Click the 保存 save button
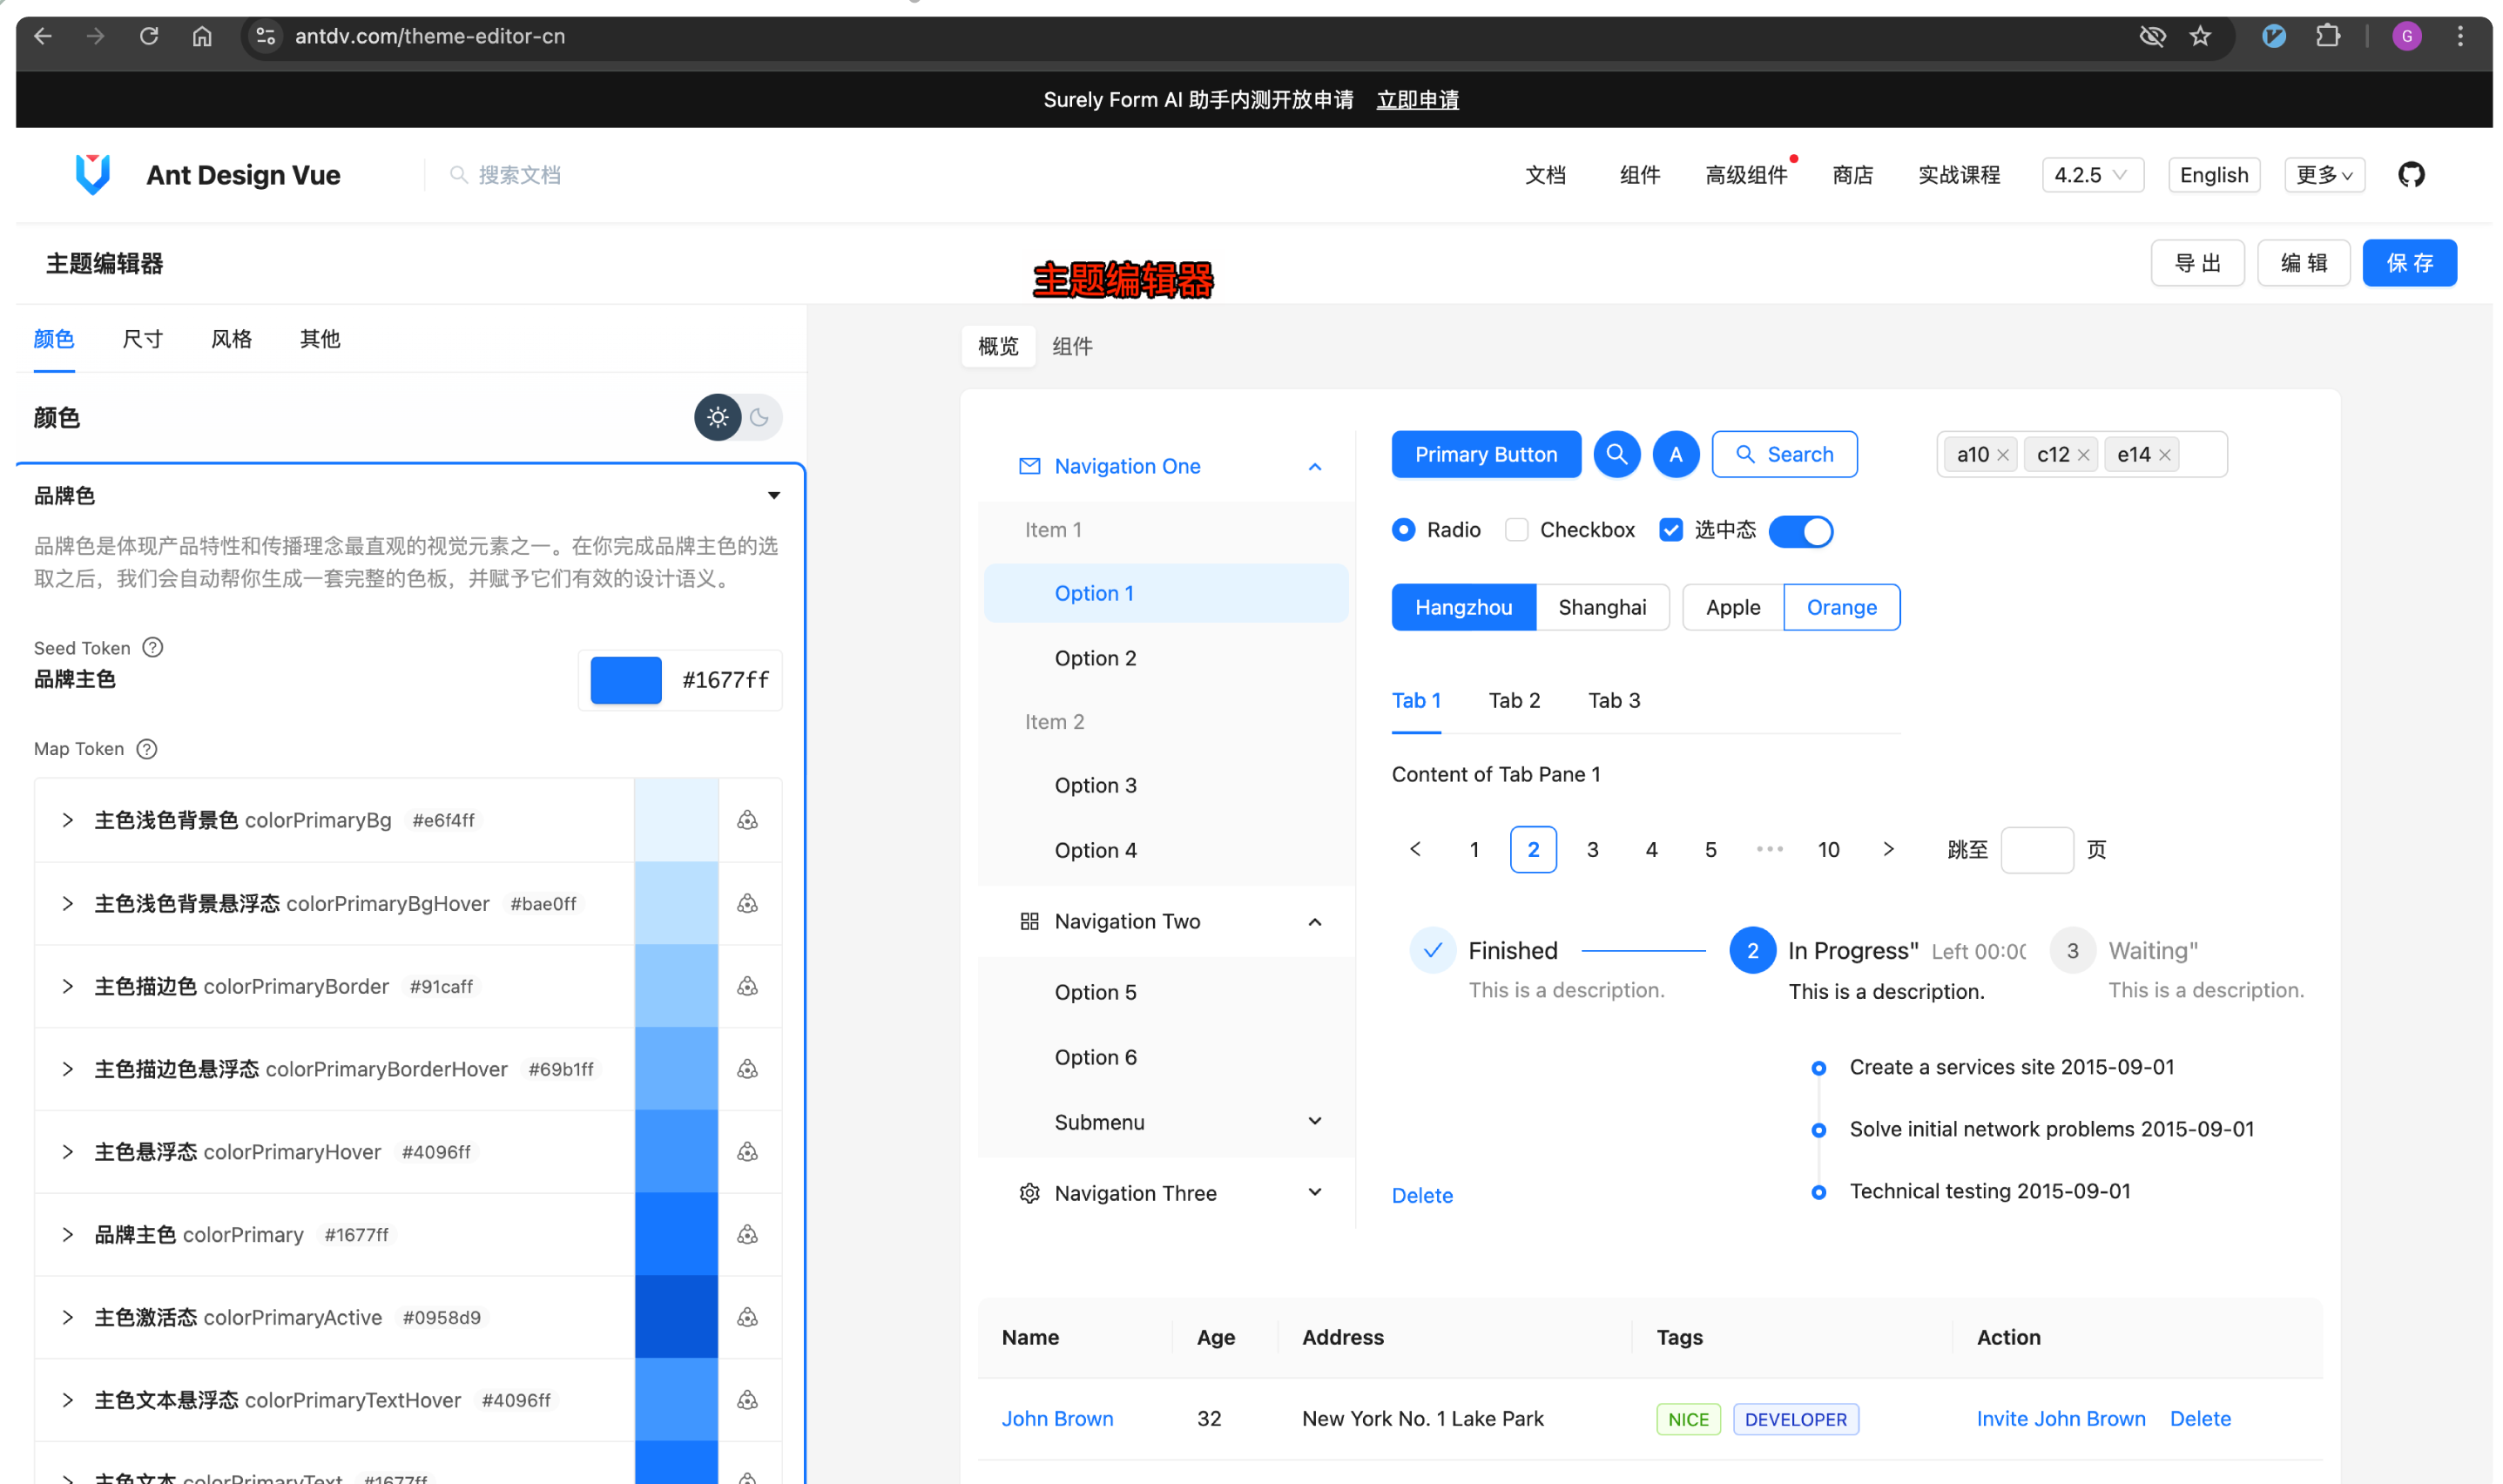Image resolution: width=2503 pixels, height=1484 pixels. 2409,263
